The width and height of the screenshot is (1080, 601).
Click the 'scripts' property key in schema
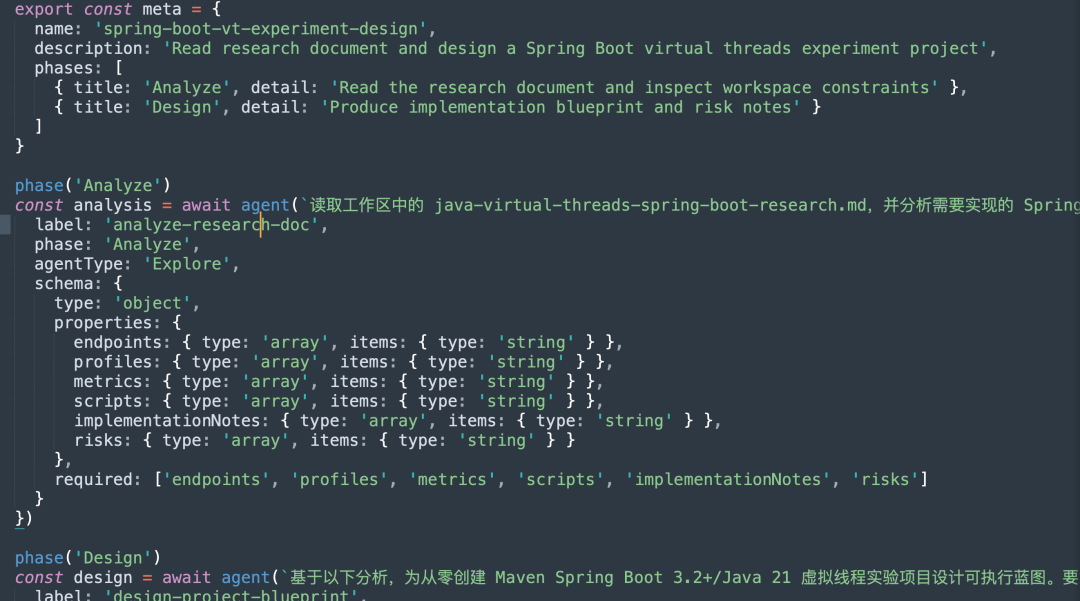tap(107, 401)
